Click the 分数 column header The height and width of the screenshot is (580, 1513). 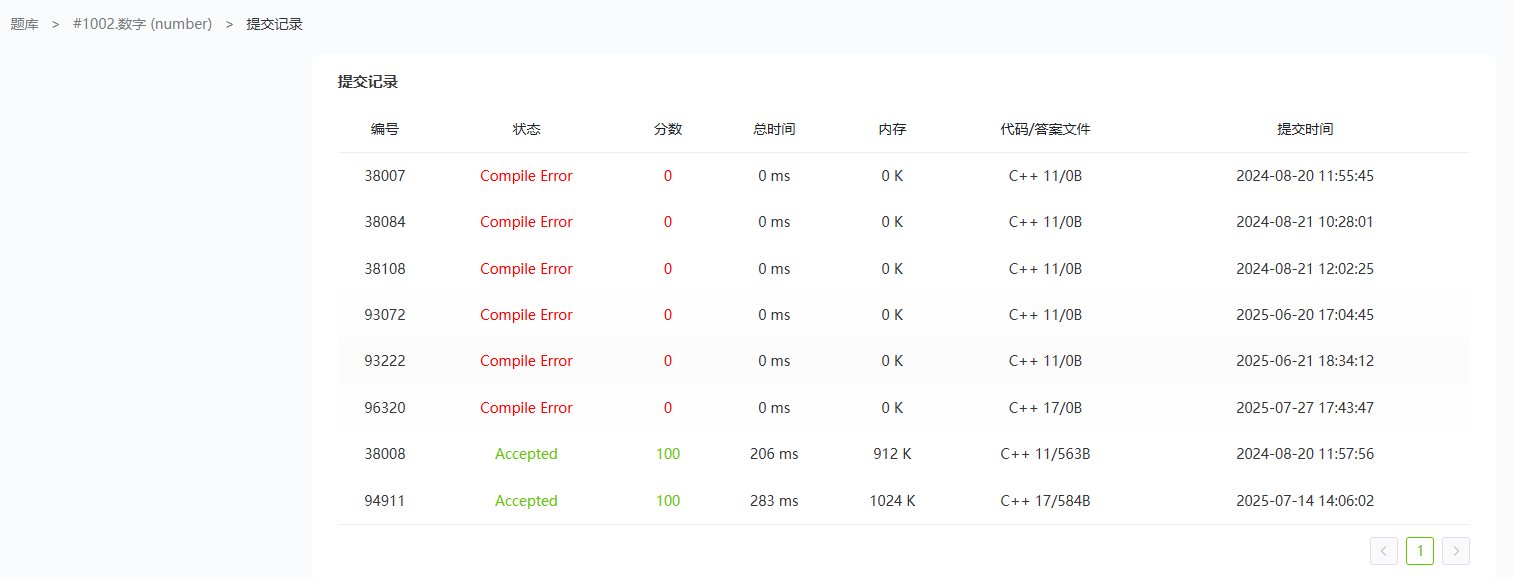click(668, 129)
